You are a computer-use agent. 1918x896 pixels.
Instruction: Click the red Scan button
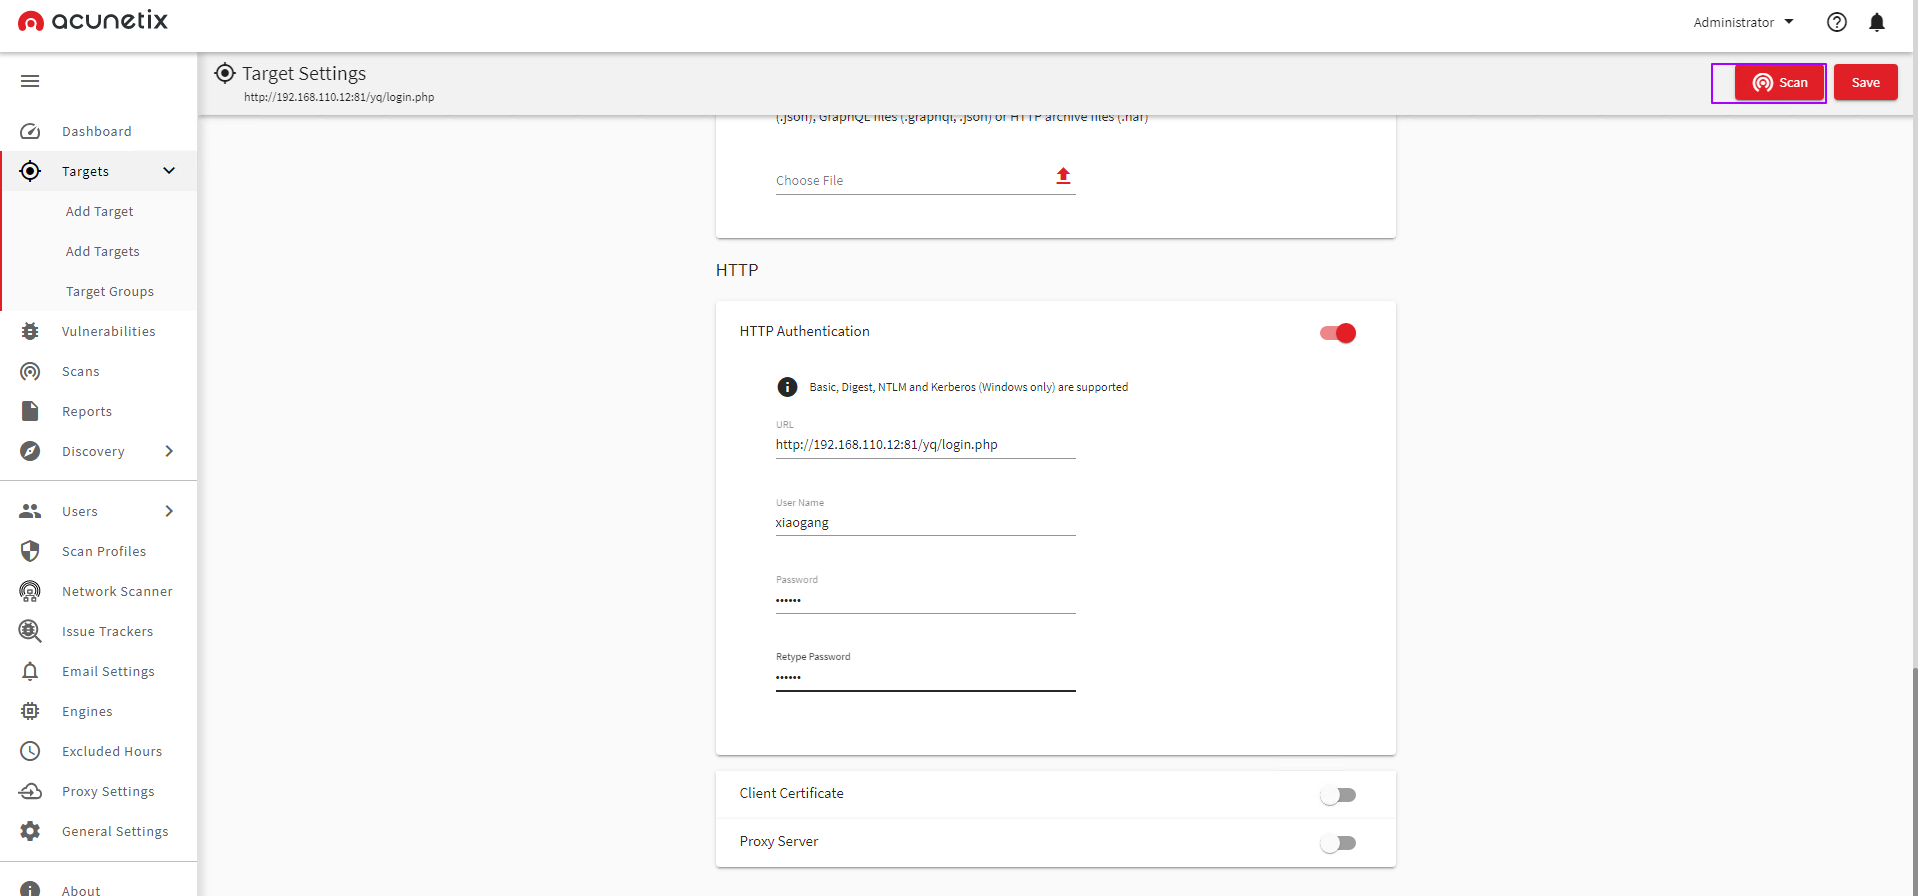pos(1780,83)
